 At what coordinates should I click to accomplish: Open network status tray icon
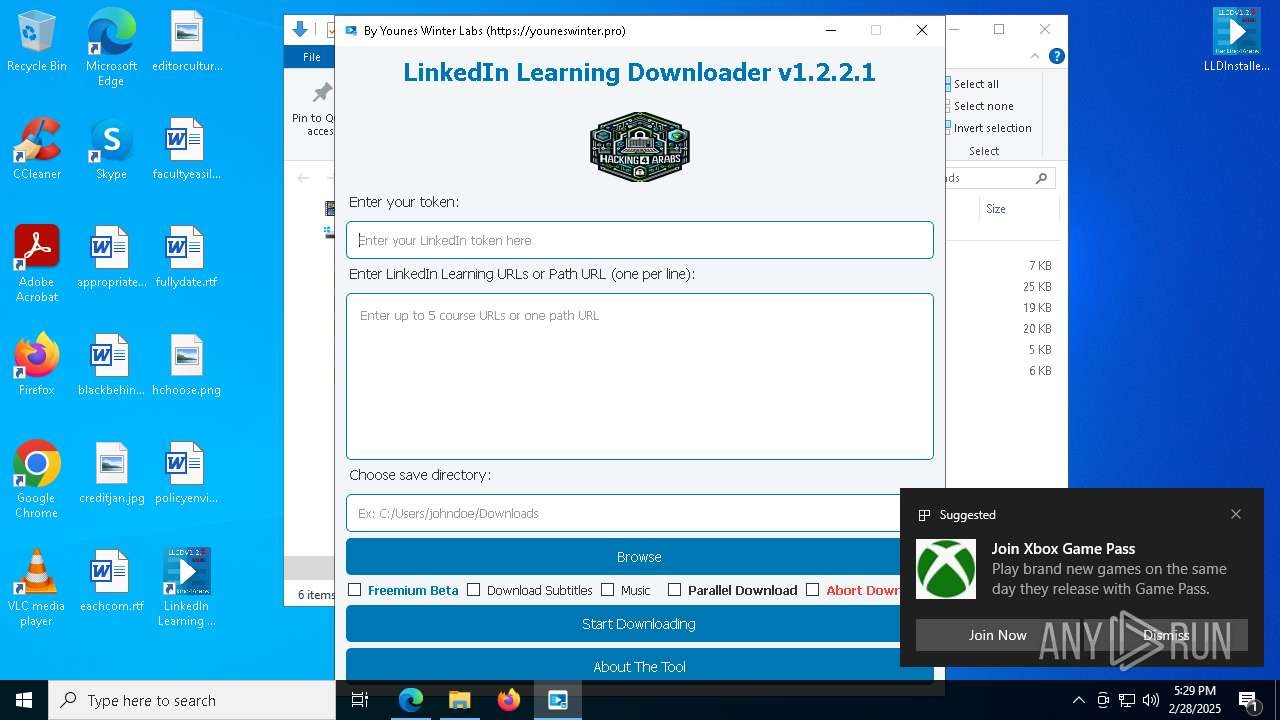[1127, 700]
